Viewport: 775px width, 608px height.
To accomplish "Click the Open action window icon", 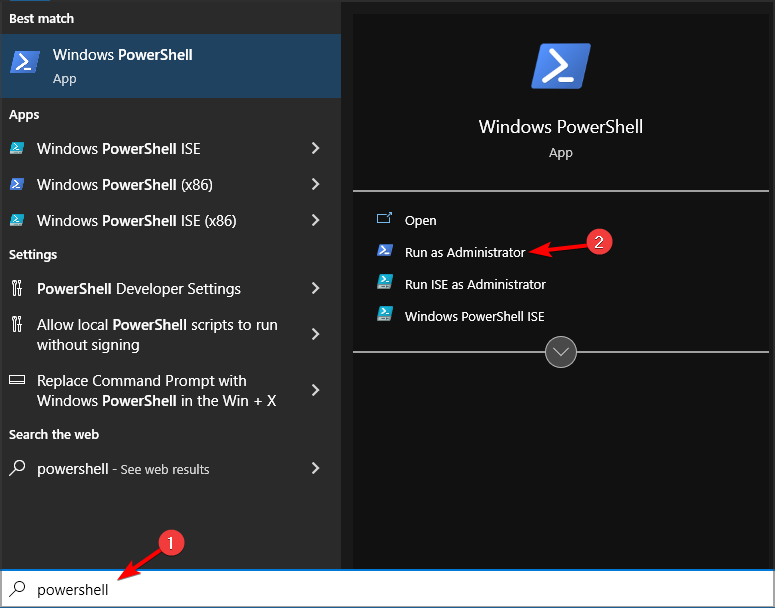I will [385, 218].
